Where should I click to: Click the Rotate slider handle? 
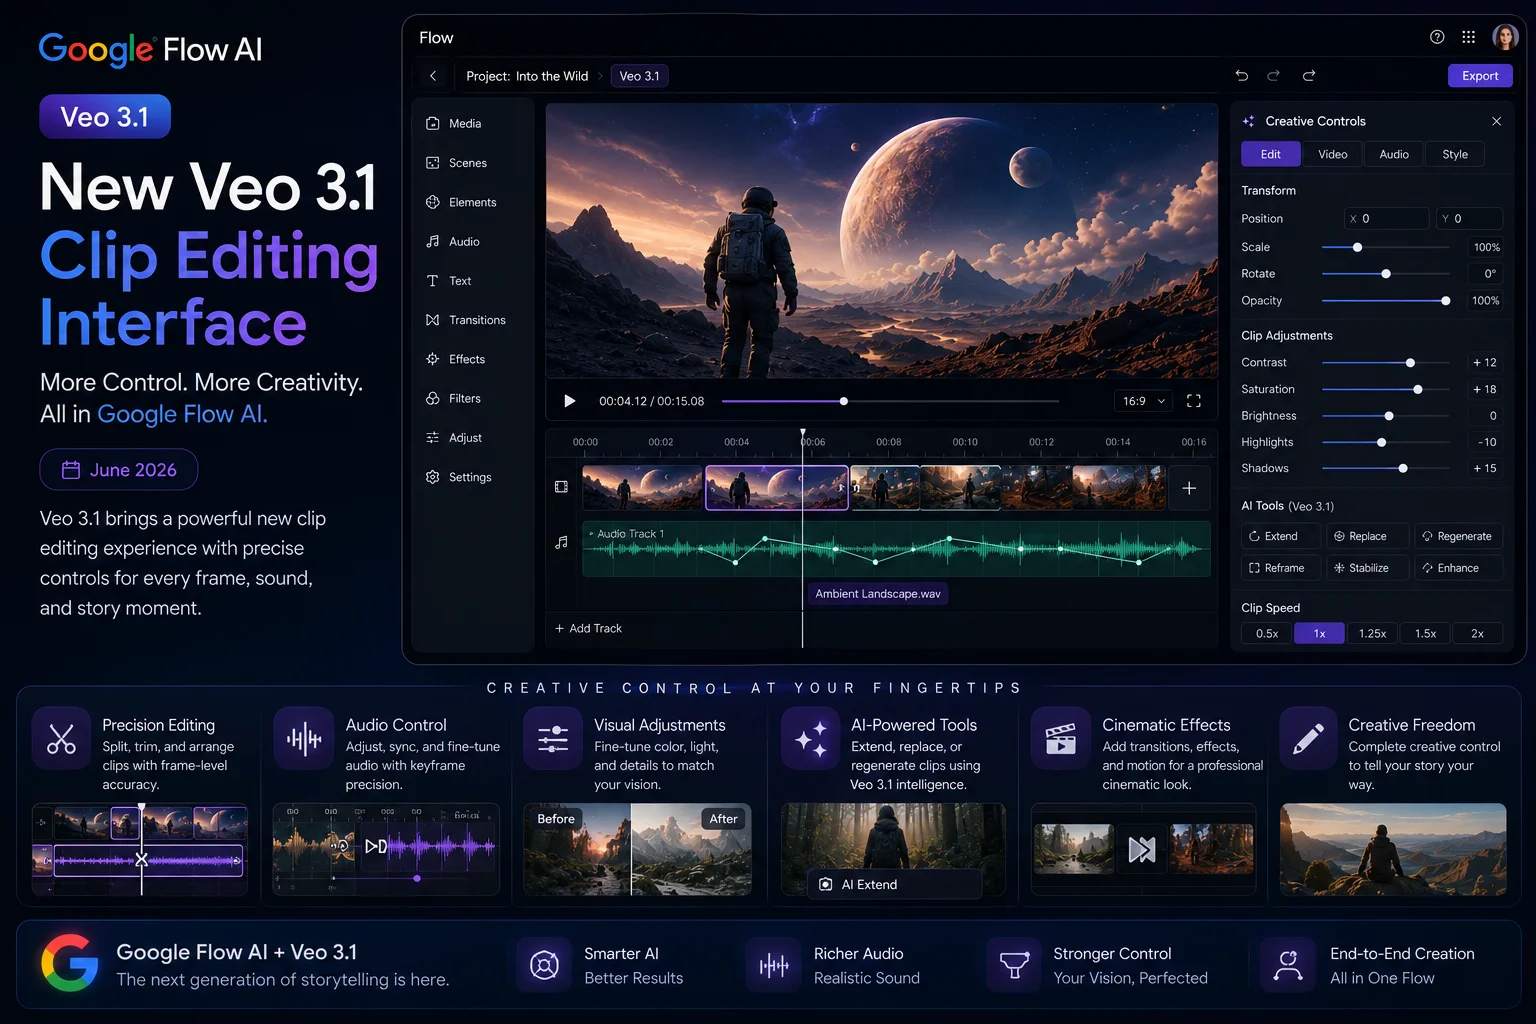tap(1386, 274)
